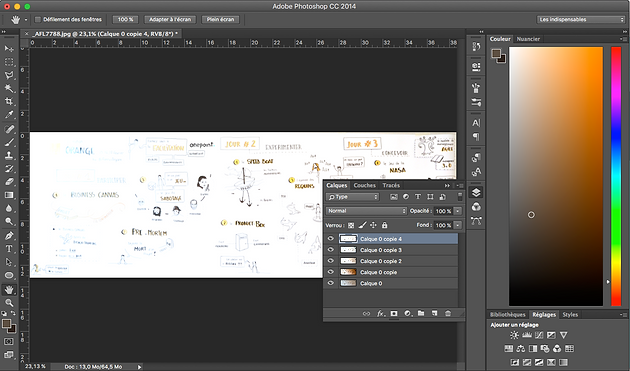Lock image pixels with brush icon
Screen dimensions: 630x371
[362, 225]
